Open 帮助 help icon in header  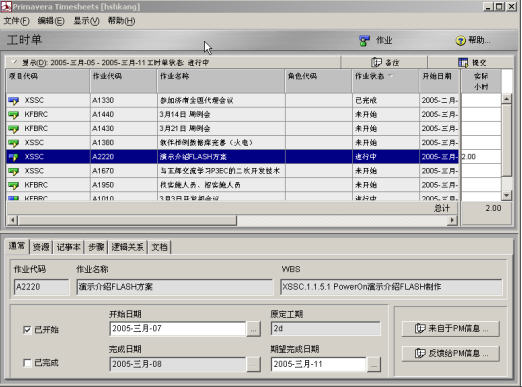tap(460, 41)
